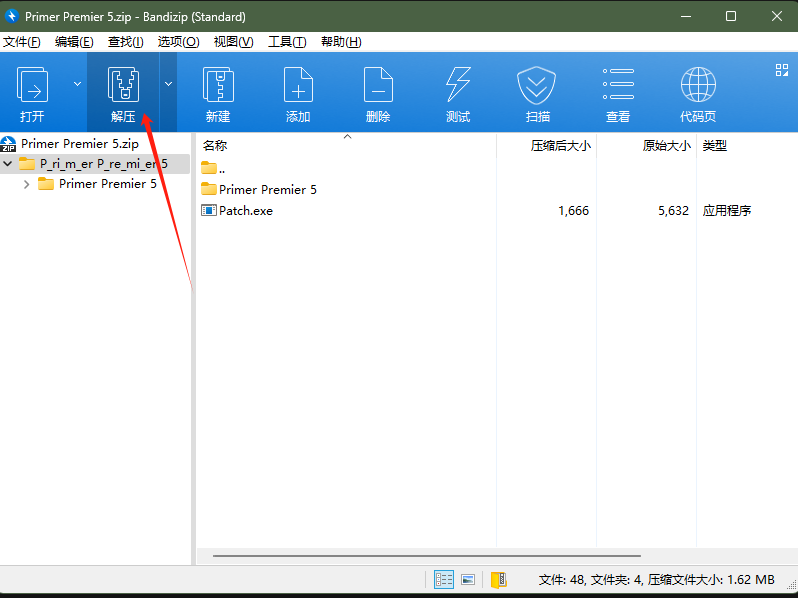Open the 编辑(E) menu
Viewport: 798px width, 598px height.
pos(74,42)
